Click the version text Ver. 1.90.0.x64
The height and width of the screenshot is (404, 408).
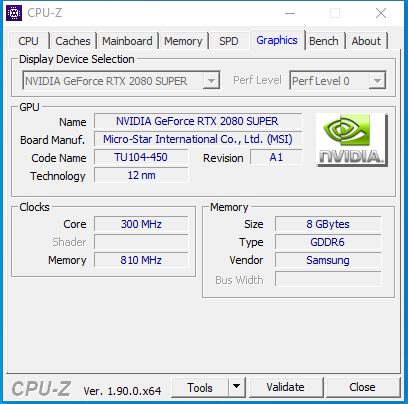122,391
